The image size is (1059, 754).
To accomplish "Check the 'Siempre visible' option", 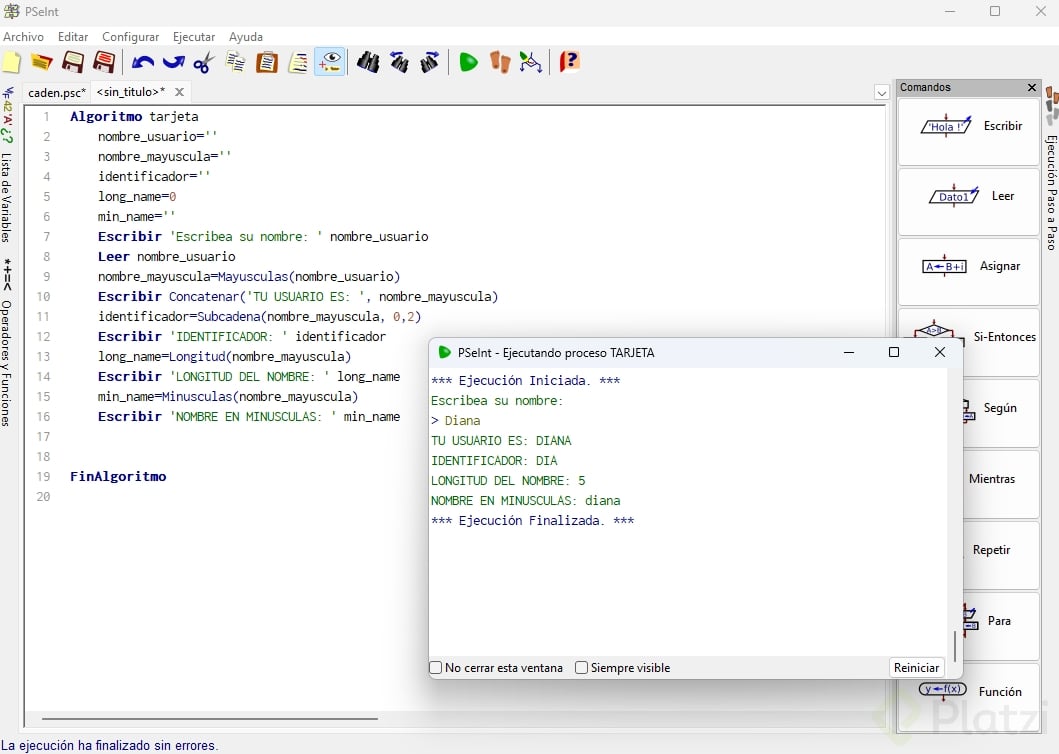I will tap(582, 668).
